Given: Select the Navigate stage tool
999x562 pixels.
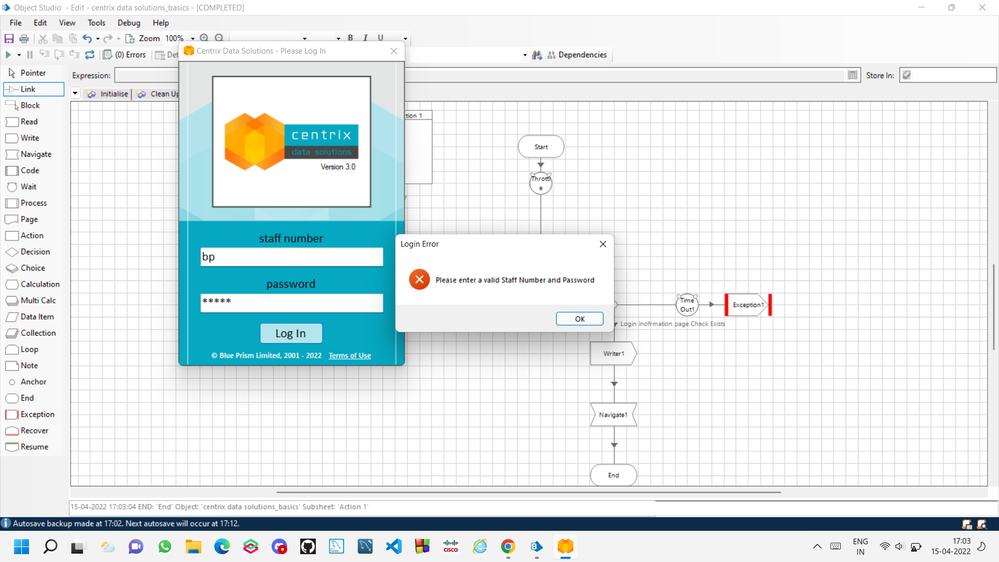Looking at the screenshot, I should tap(34, 154).
